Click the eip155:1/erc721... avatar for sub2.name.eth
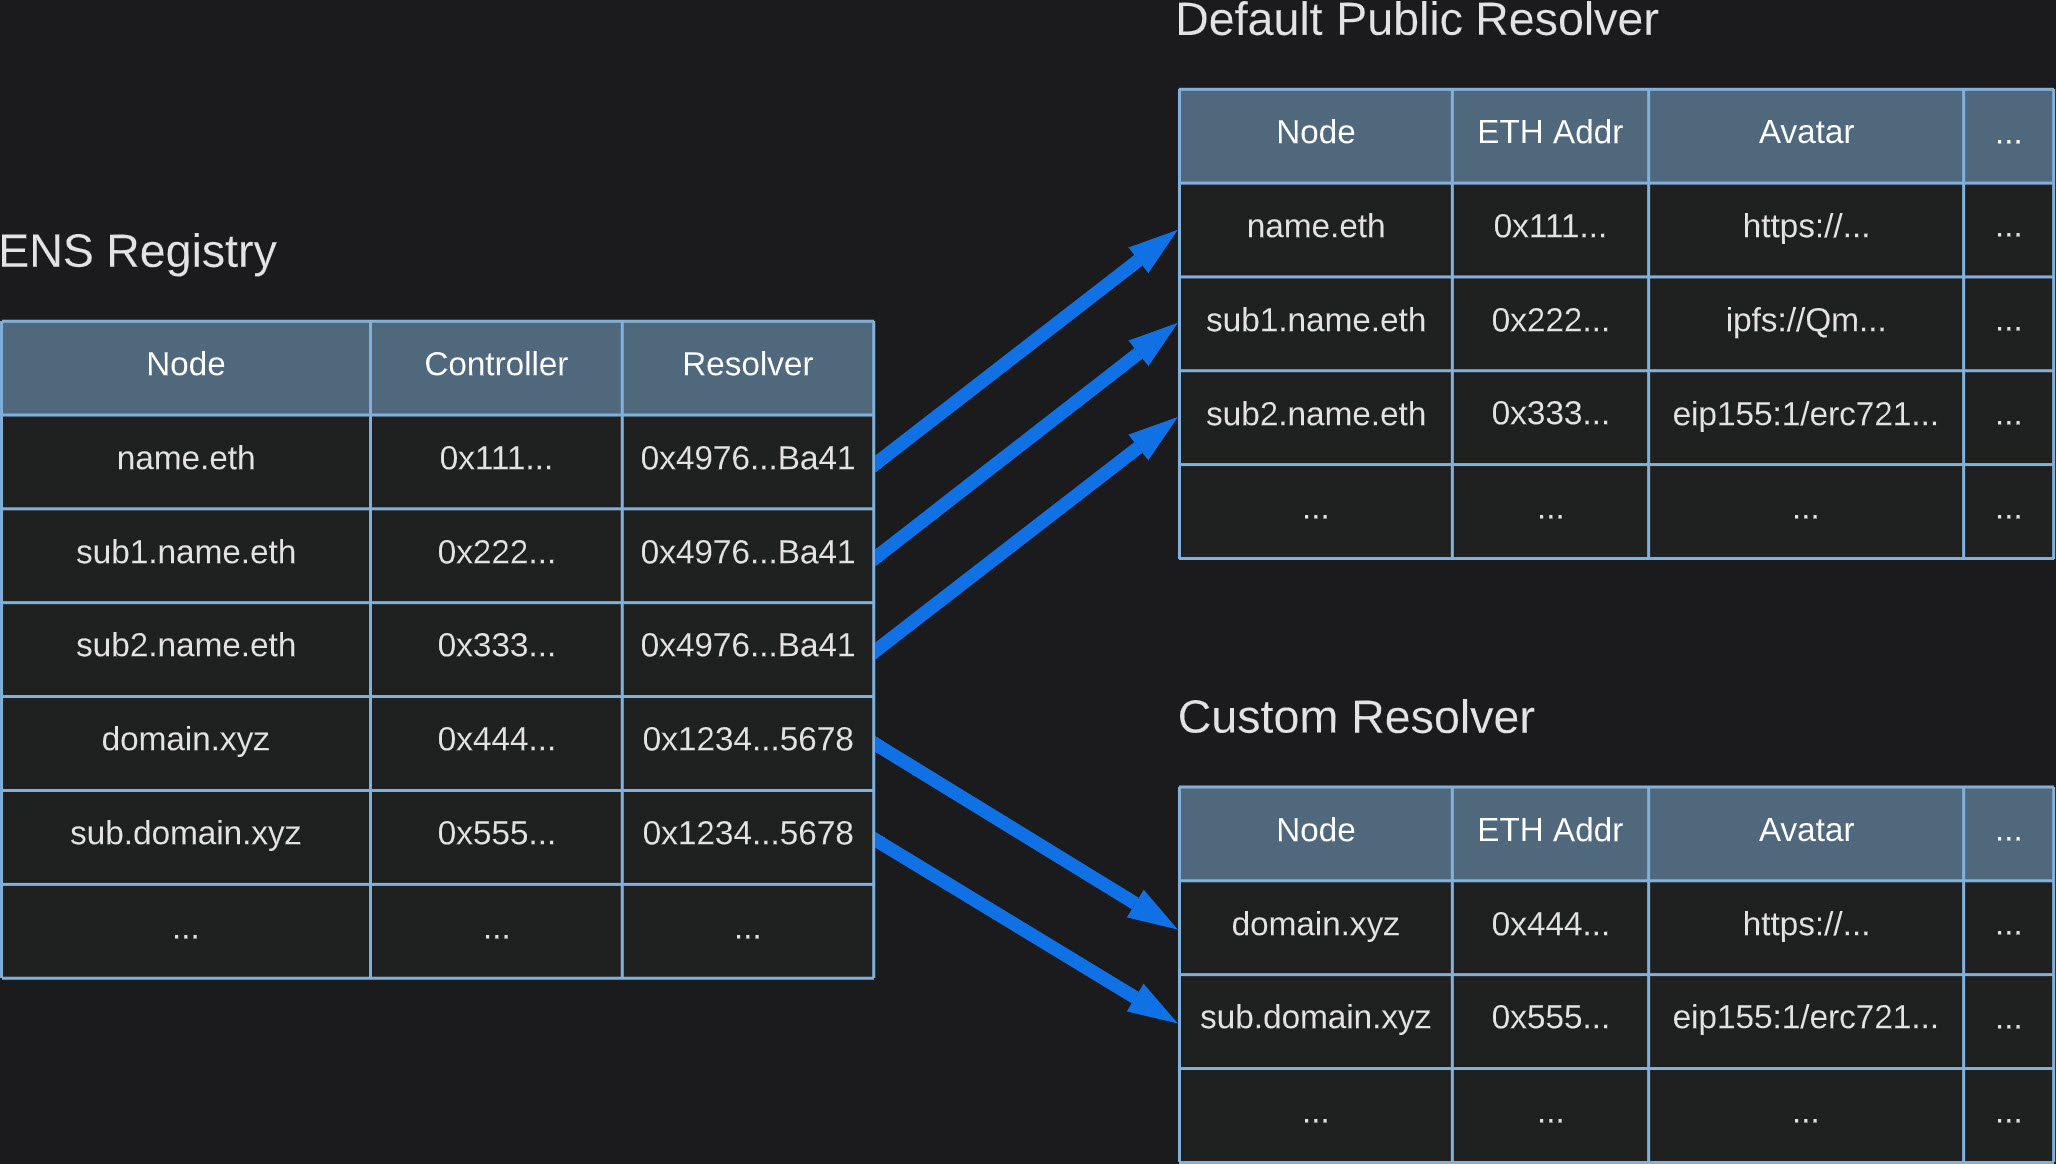Image resolution: width=2056 pixels, height=1164 pixels. coord(1805,414)
